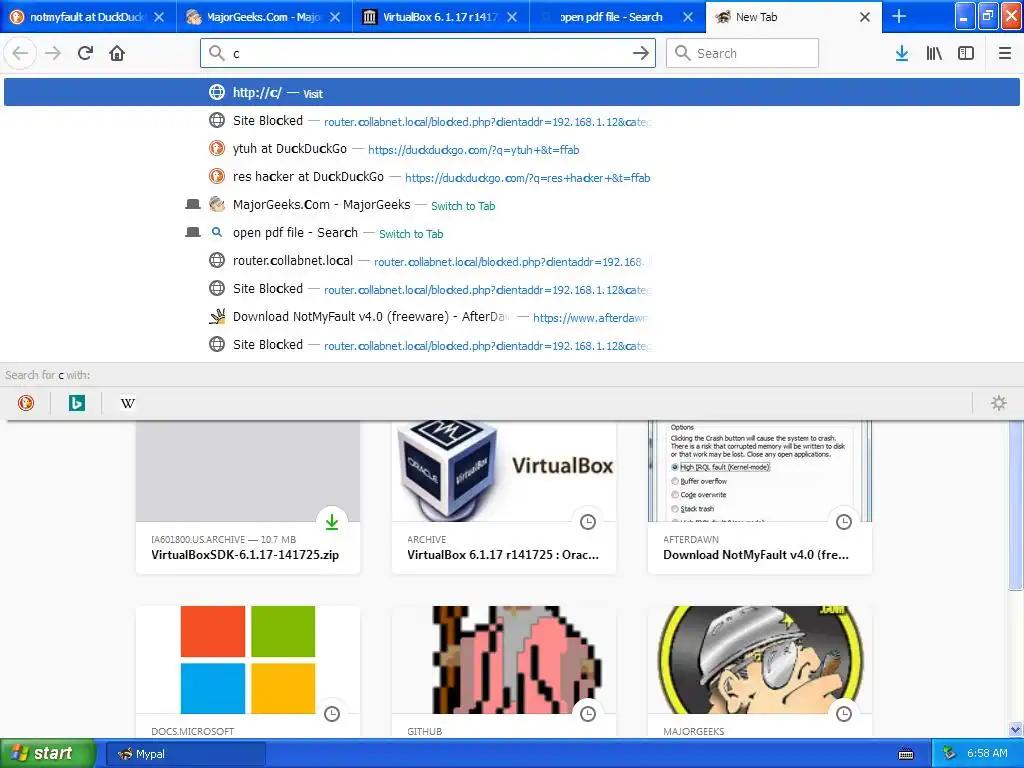Click the scrollbar down arrow
This screenshot has width=1024, height=768.
(x=1016, y=729)
